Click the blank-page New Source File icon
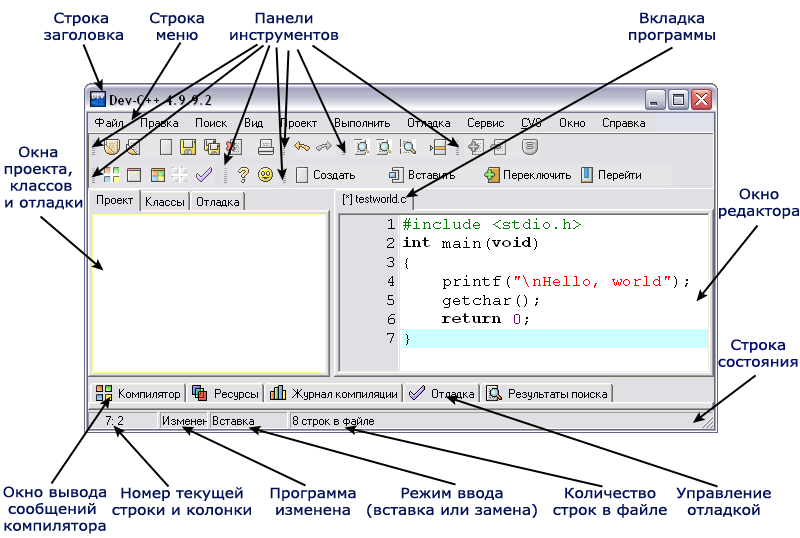This screenshot has height=538, width=800. click(x=166, y=147)
